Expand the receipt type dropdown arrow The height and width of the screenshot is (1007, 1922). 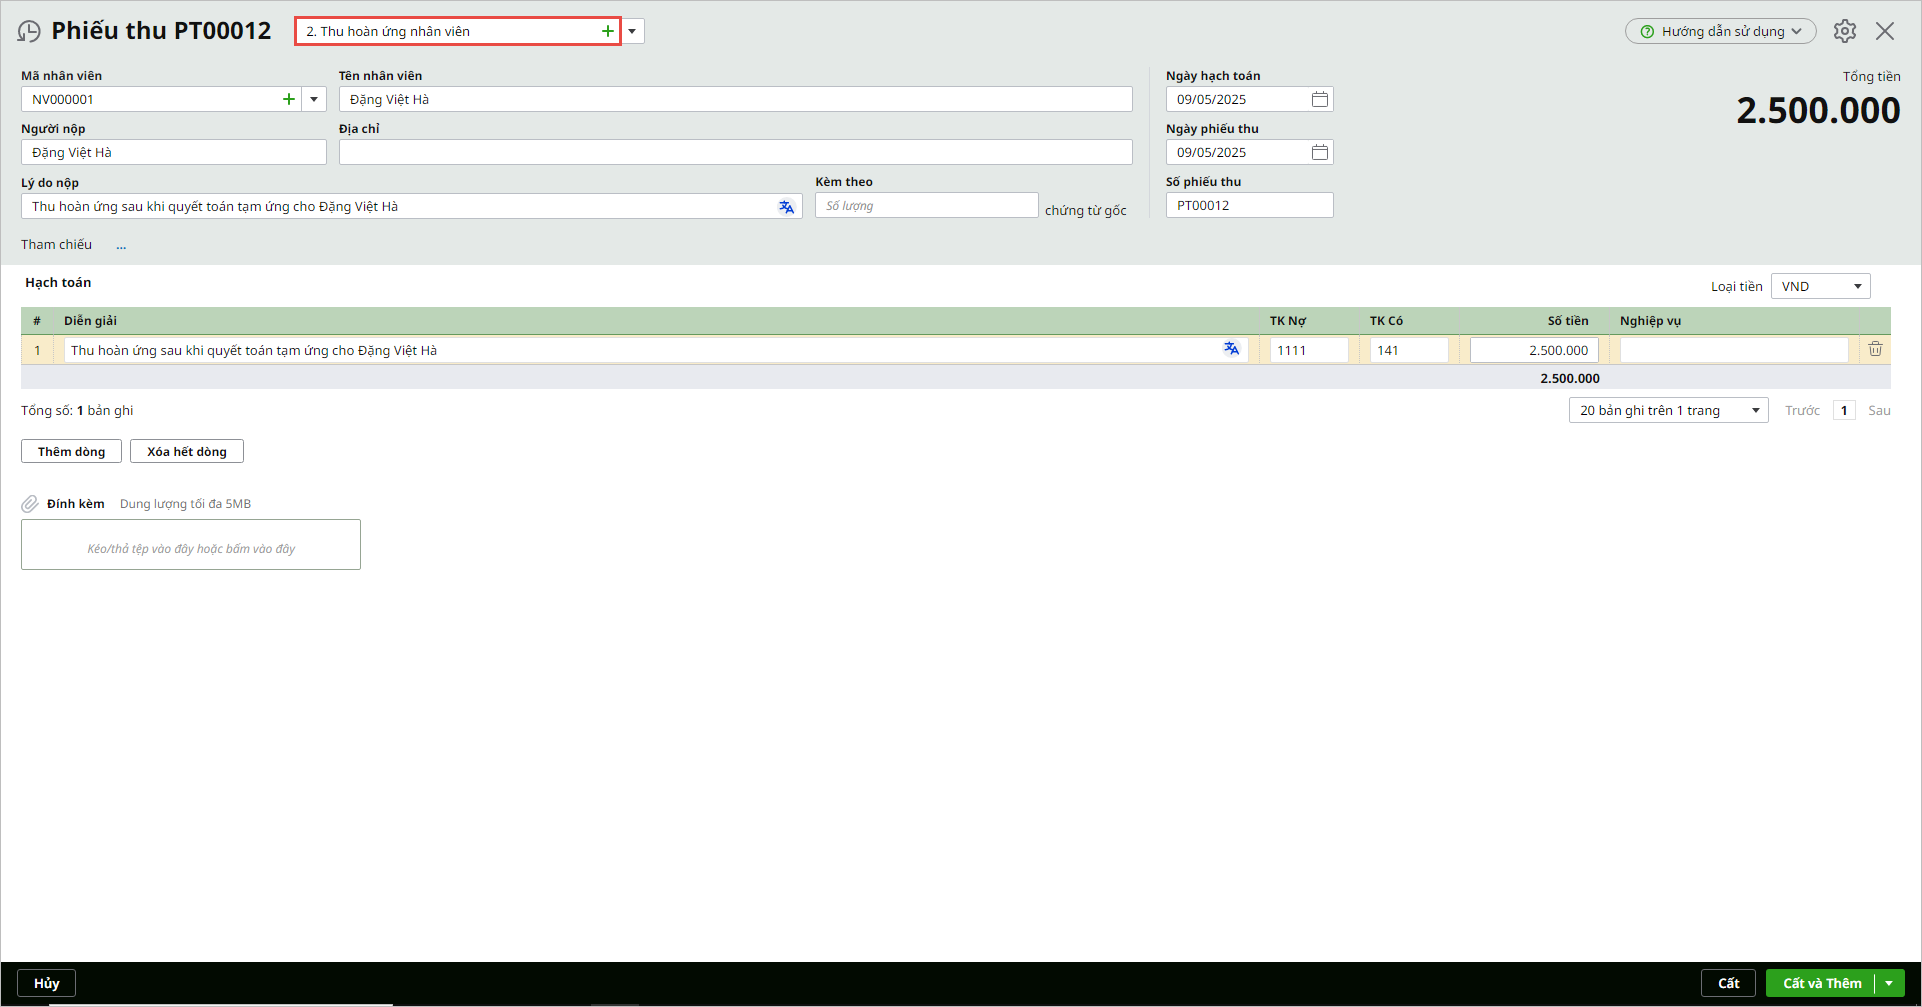coord(632,31)
